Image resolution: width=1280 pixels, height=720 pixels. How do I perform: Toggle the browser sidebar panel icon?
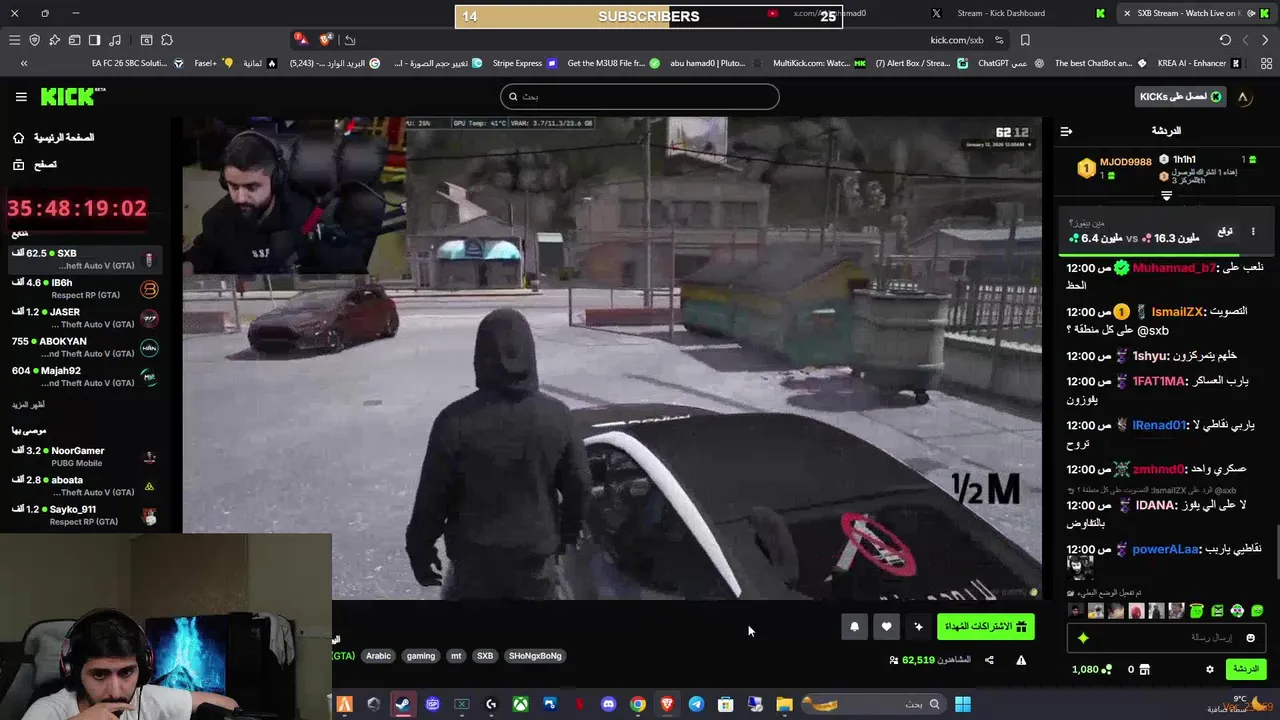tap(94, 40)
